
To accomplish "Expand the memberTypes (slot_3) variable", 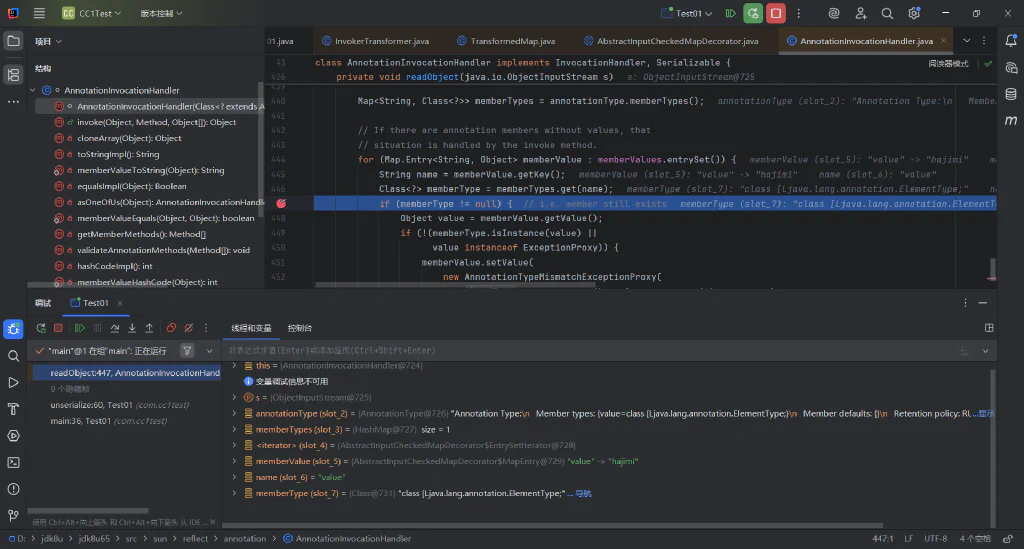I will click(x=234, y=429).
